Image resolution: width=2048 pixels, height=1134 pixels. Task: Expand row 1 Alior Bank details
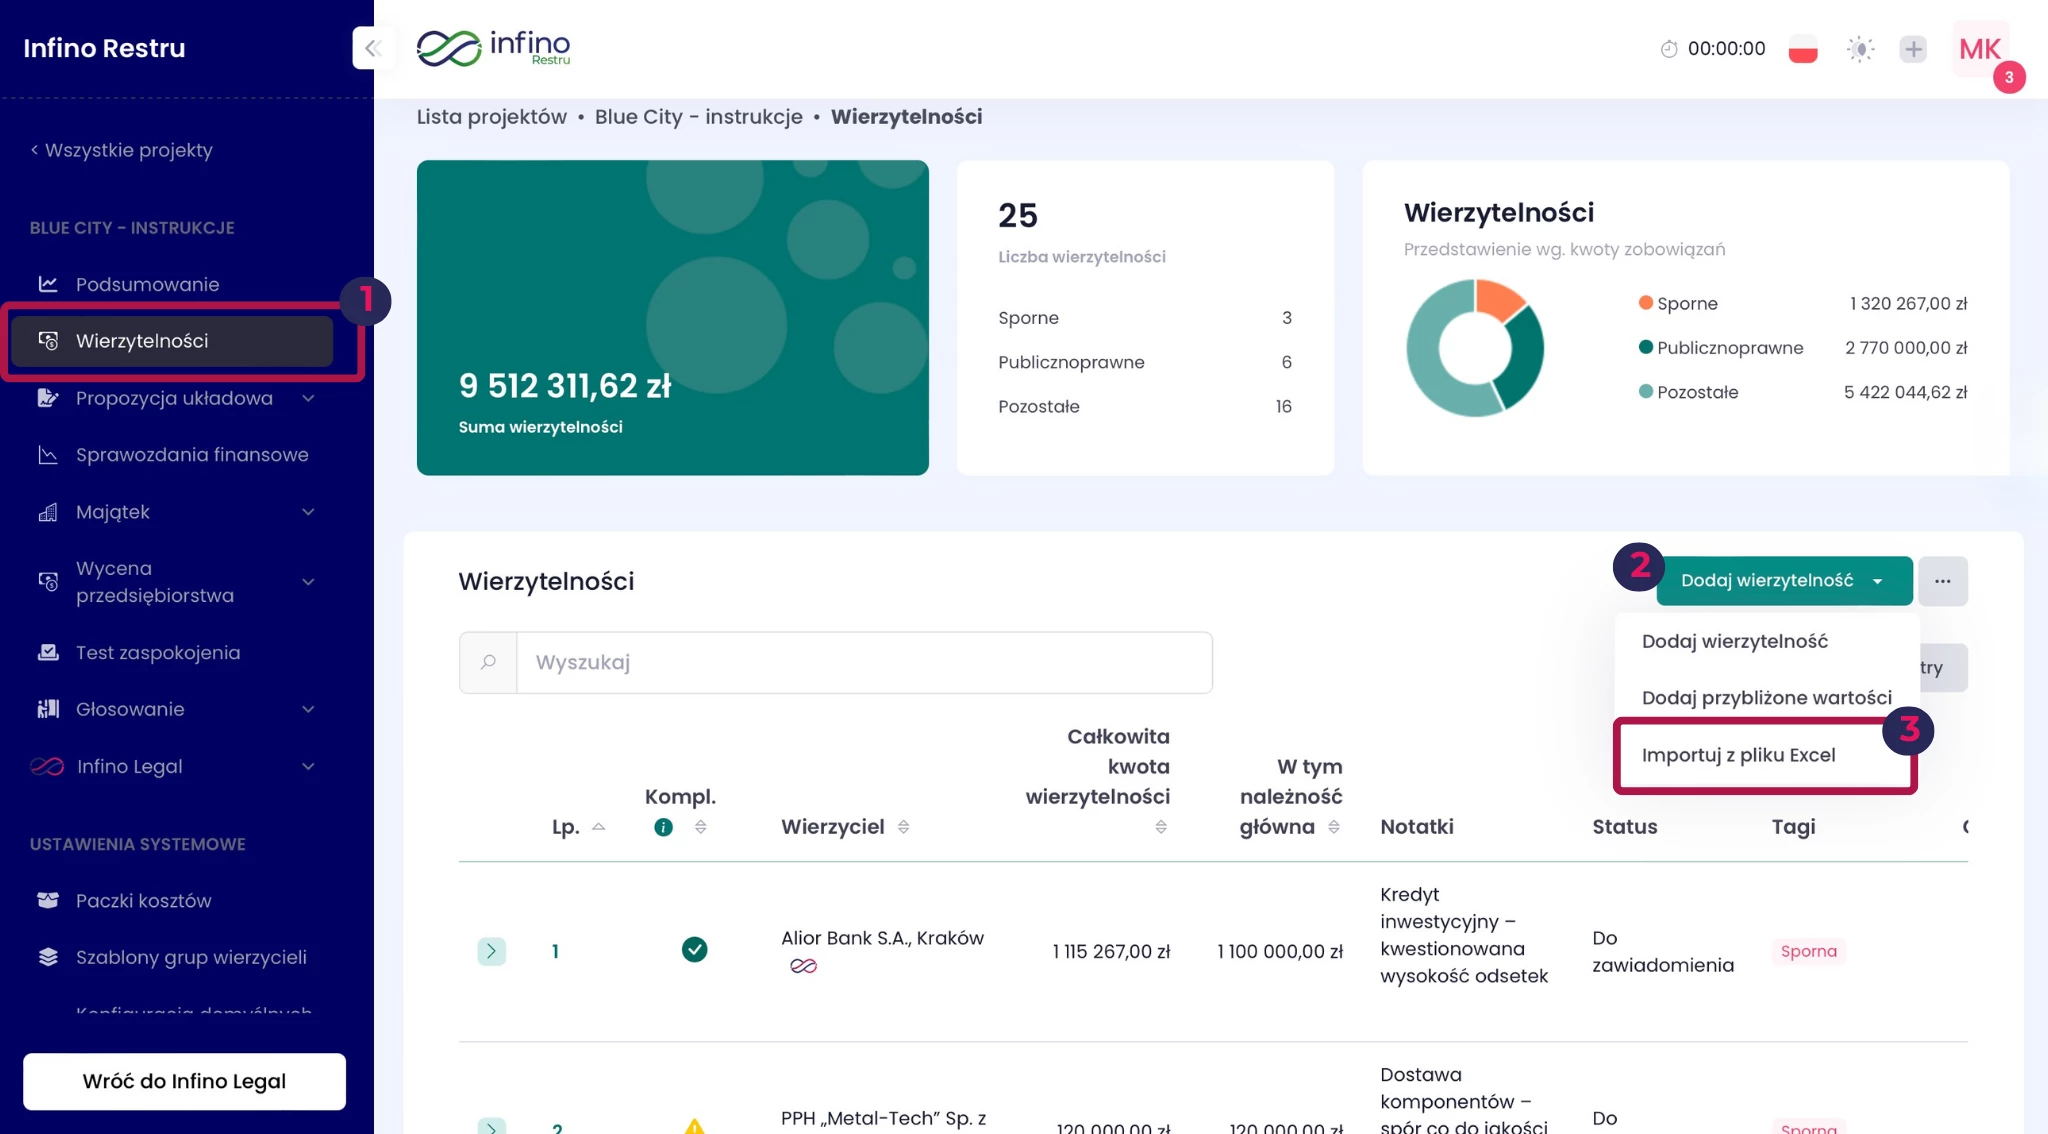coord(491,951)
